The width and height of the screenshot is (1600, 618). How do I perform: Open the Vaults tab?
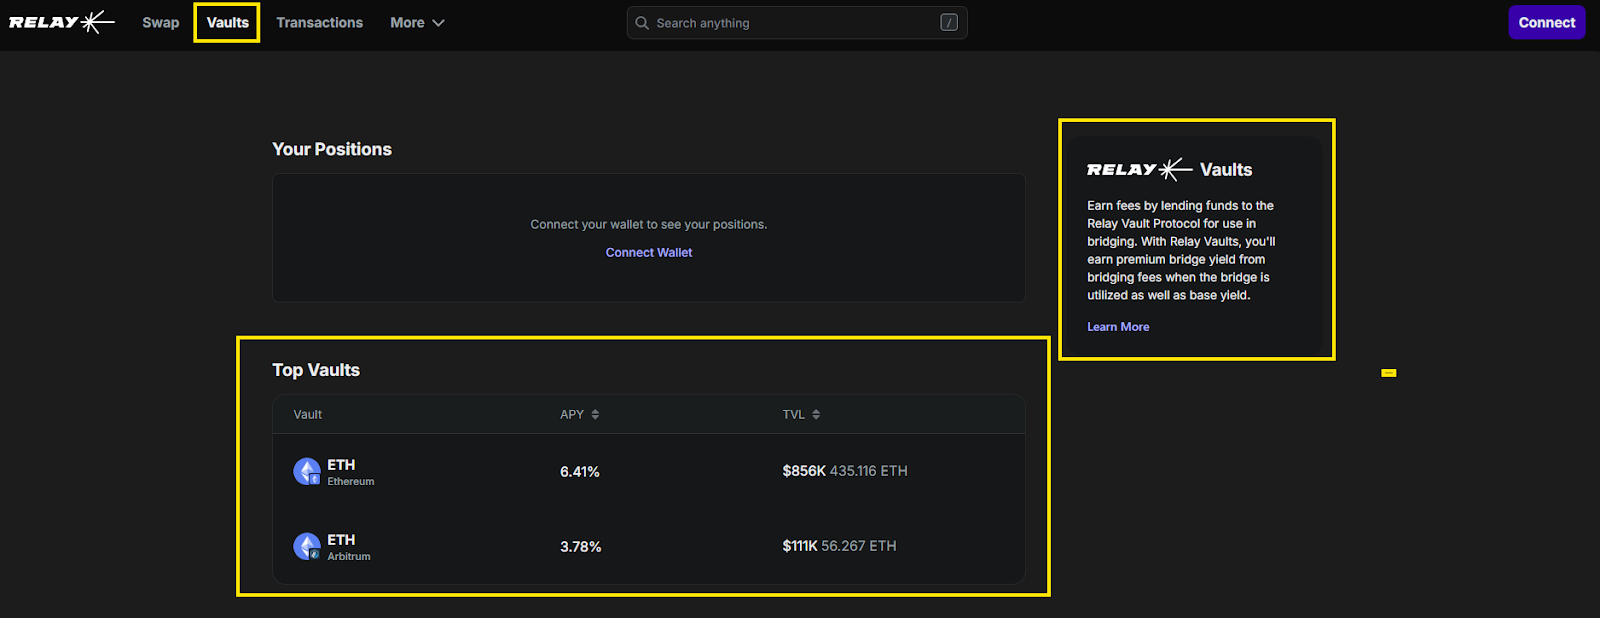[x=228, y=22]
